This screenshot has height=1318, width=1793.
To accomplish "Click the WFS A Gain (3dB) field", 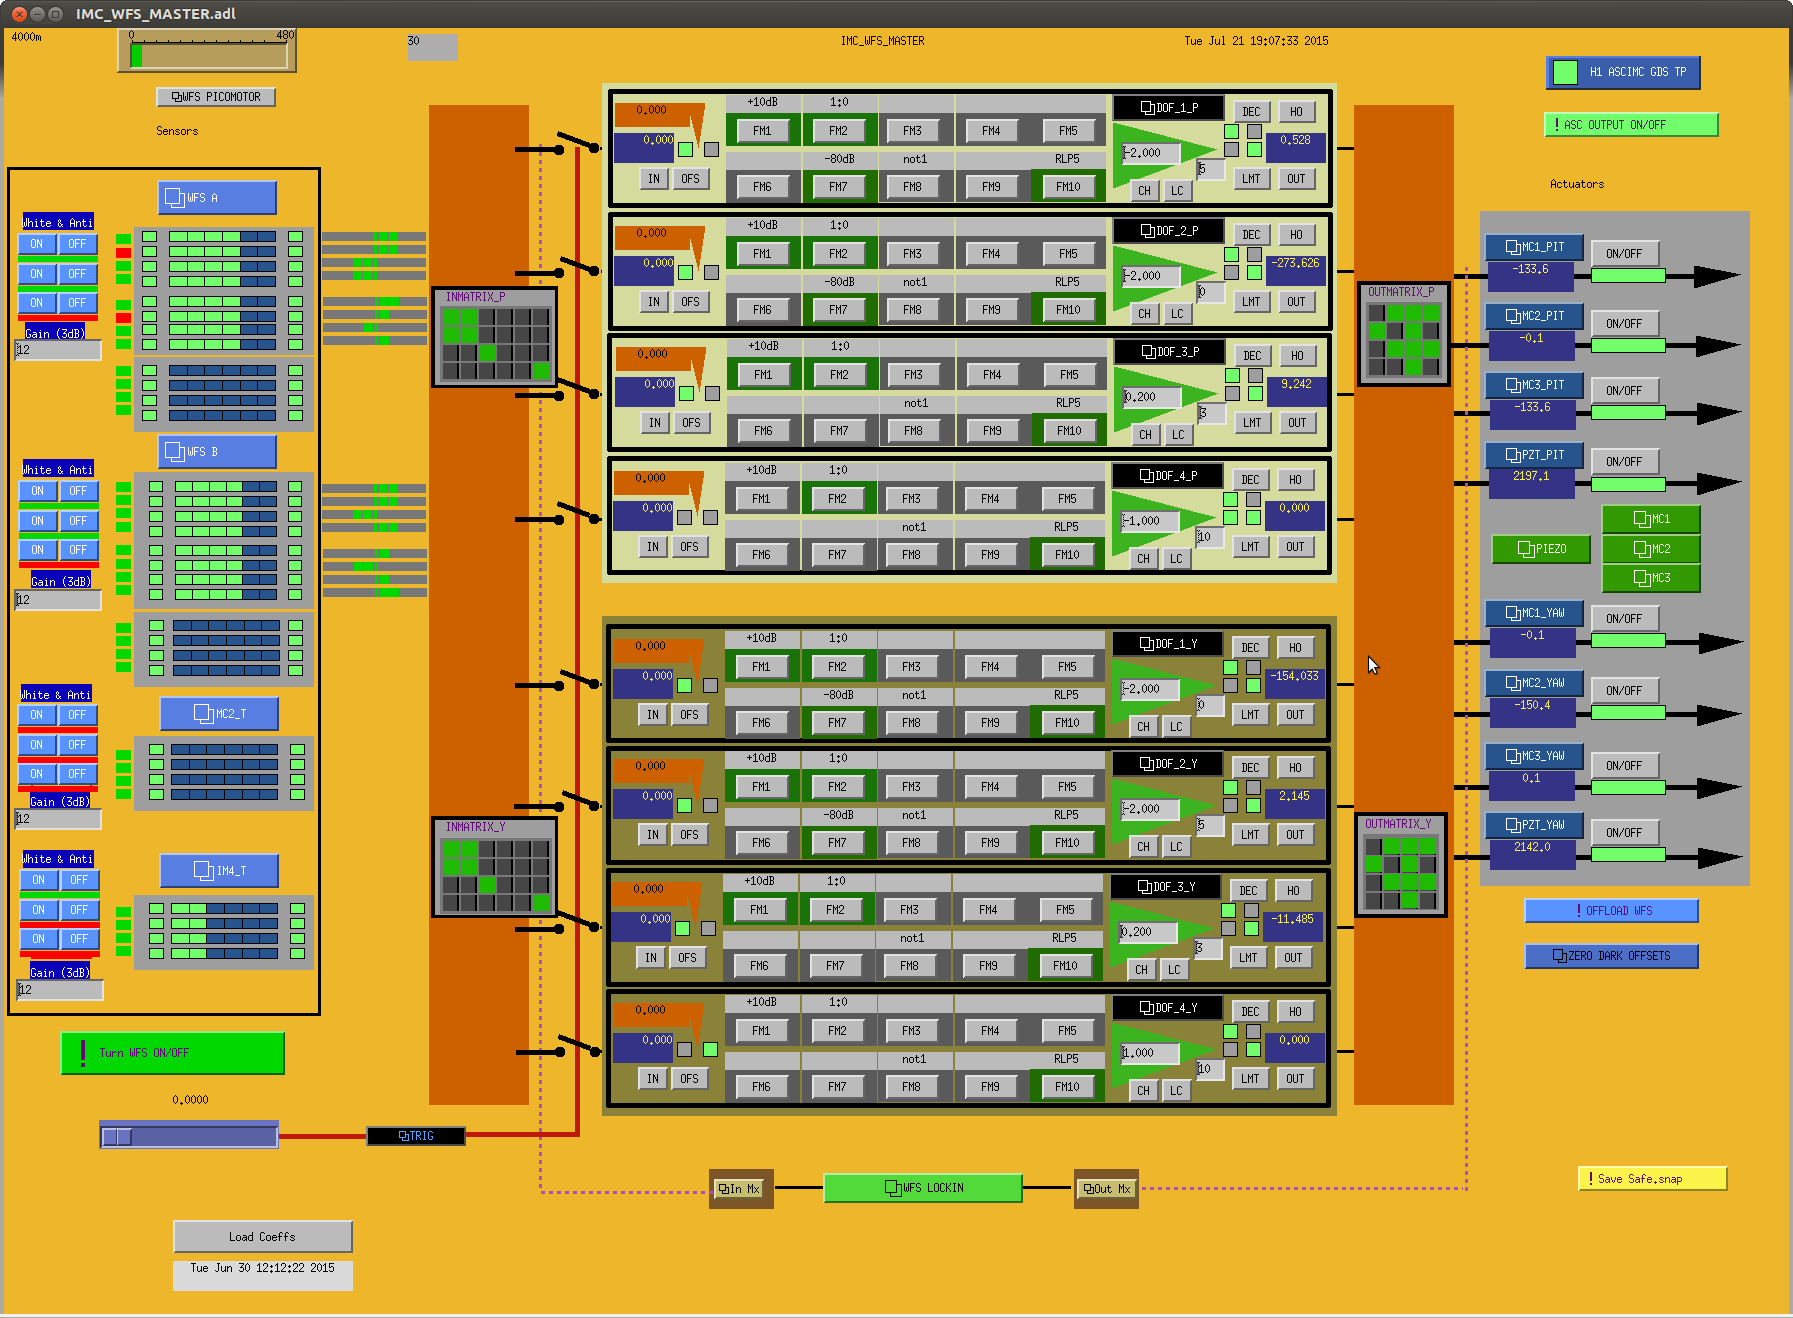I will (x=59, y=350).
